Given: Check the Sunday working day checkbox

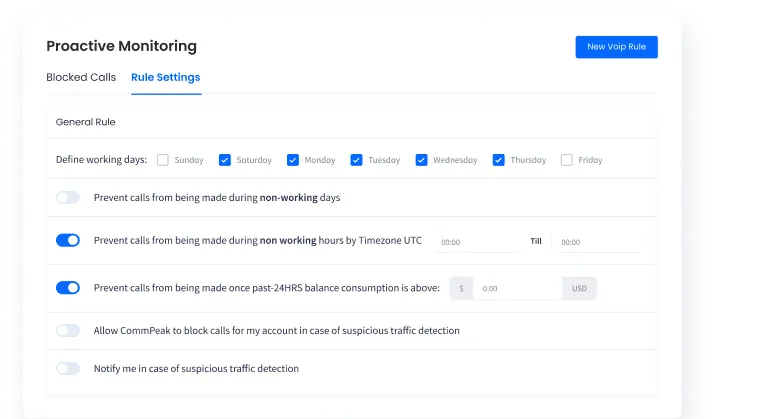Looking at the screenshot, I should [163, 160].
